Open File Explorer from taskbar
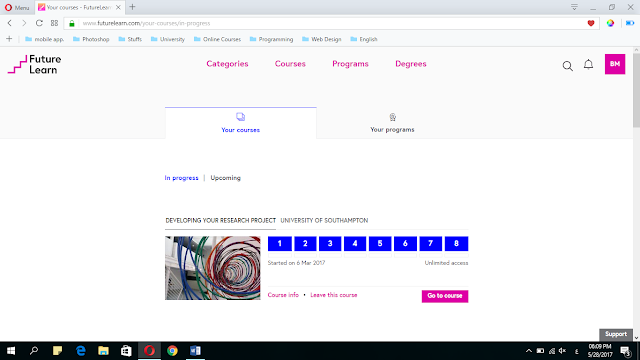 coord(103,351)
